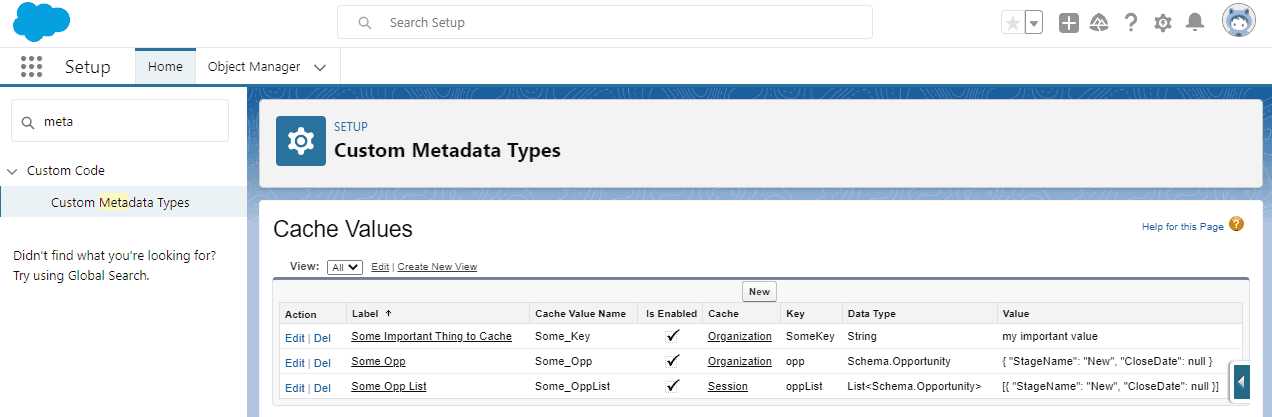Open the View dropdown set to All
This screenshot has height=417, width=1272.
click(344, 267)
